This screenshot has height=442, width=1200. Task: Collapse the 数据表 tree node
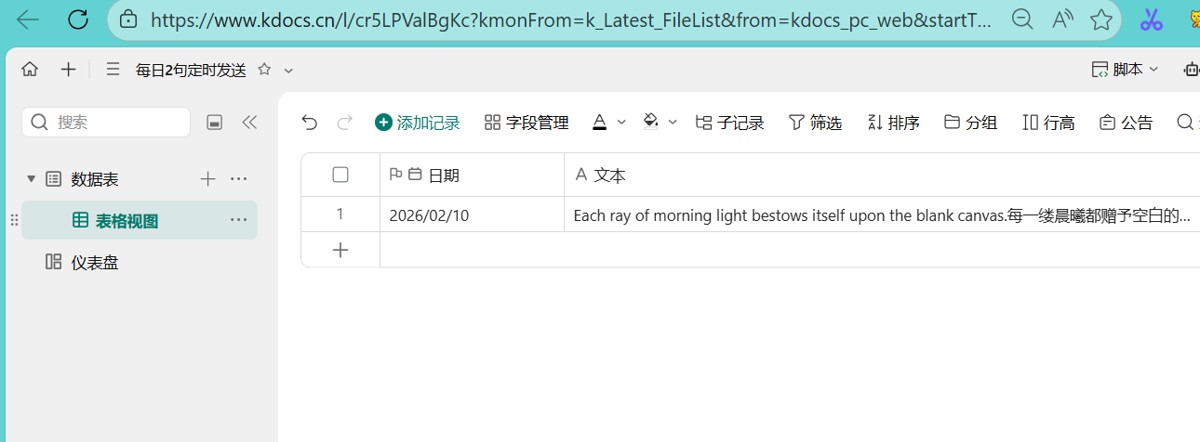coord(31,179)
